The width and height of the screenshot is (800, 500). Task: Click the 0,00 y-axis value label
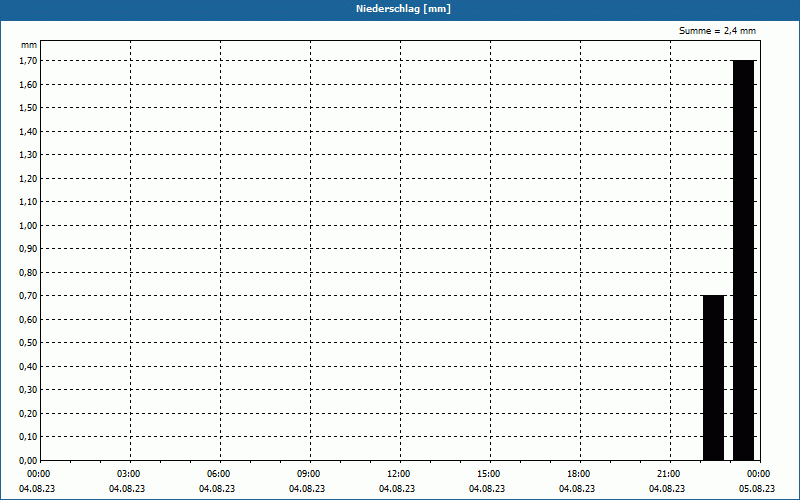click(x=28, y=460)
